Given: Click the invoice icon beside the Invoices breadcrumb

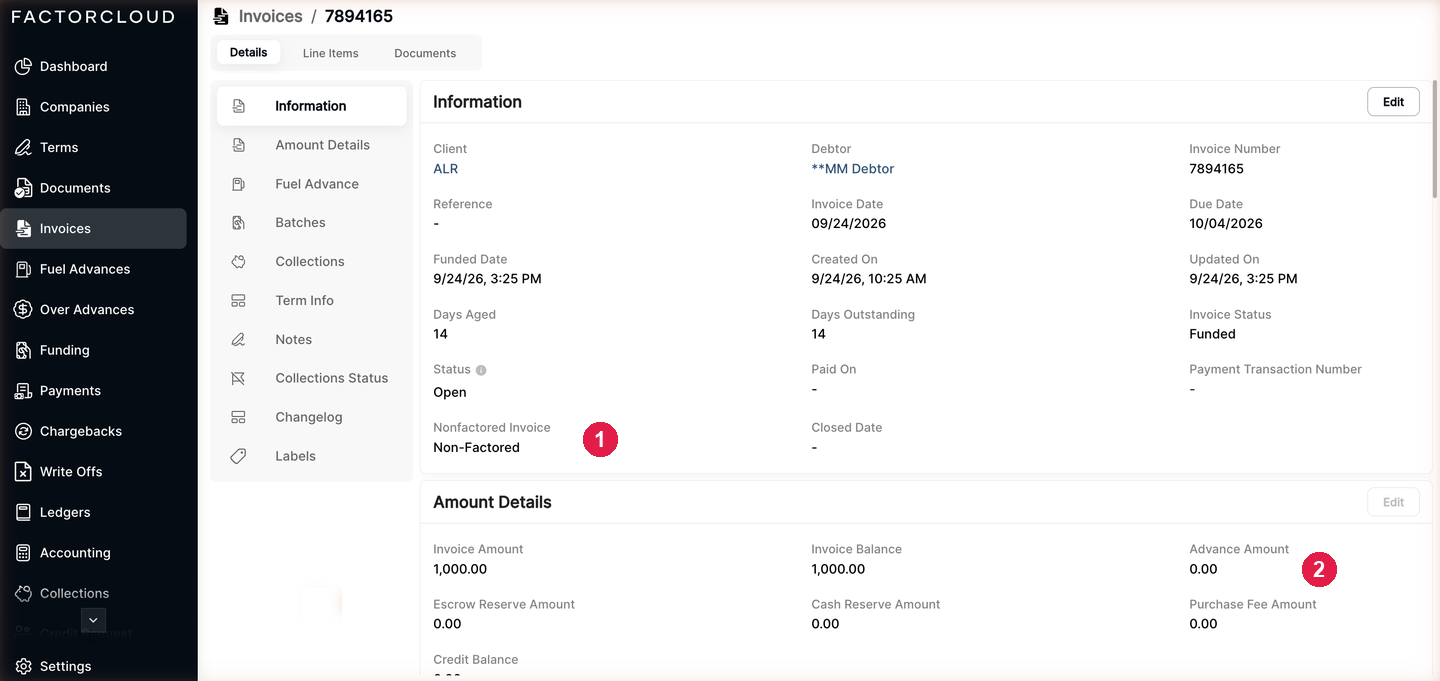Looking at the screenshot, I should pyautogui.click(x=222, y=16).
